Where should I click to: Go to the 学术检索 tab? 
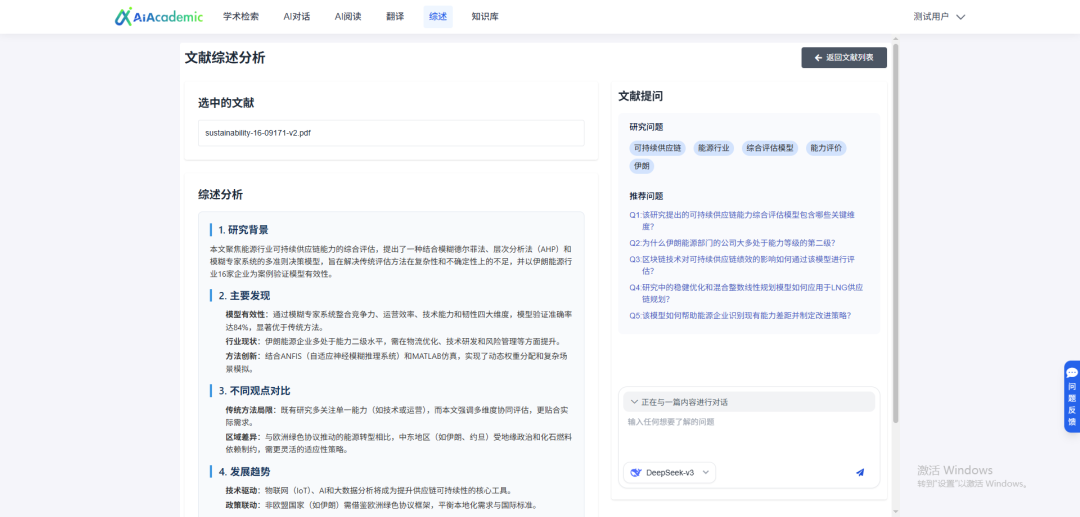(240, 17)
